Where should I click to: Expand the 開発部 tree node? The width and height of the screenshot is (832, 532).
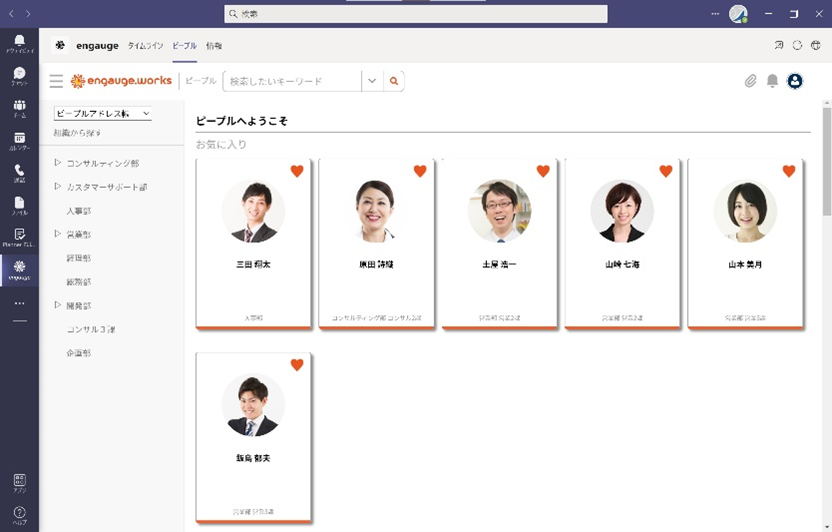pyautogui.click(x=58, y=305)
